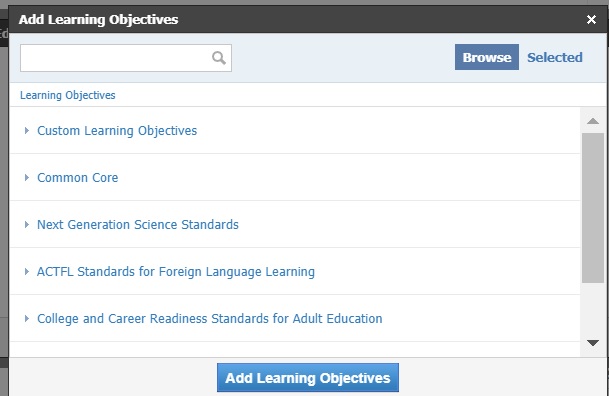Open College and Career Readiness Standards text
The height and width of the screenshot is (396, 609).
(x=209, y=319)
